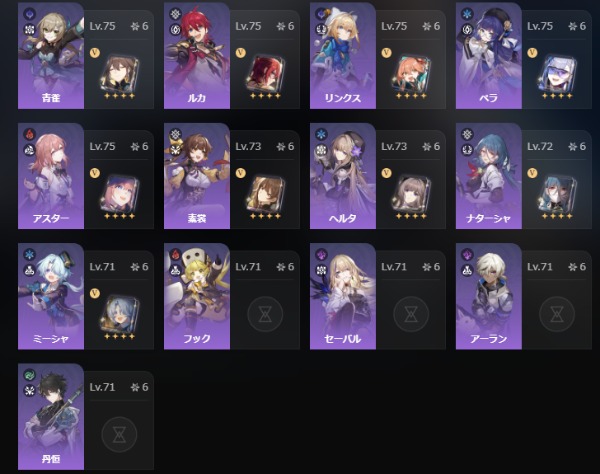Viewport: 600px width, 474px height.
Task: Click the lightning element icon on セーバル card
Action: coord(321,254)
